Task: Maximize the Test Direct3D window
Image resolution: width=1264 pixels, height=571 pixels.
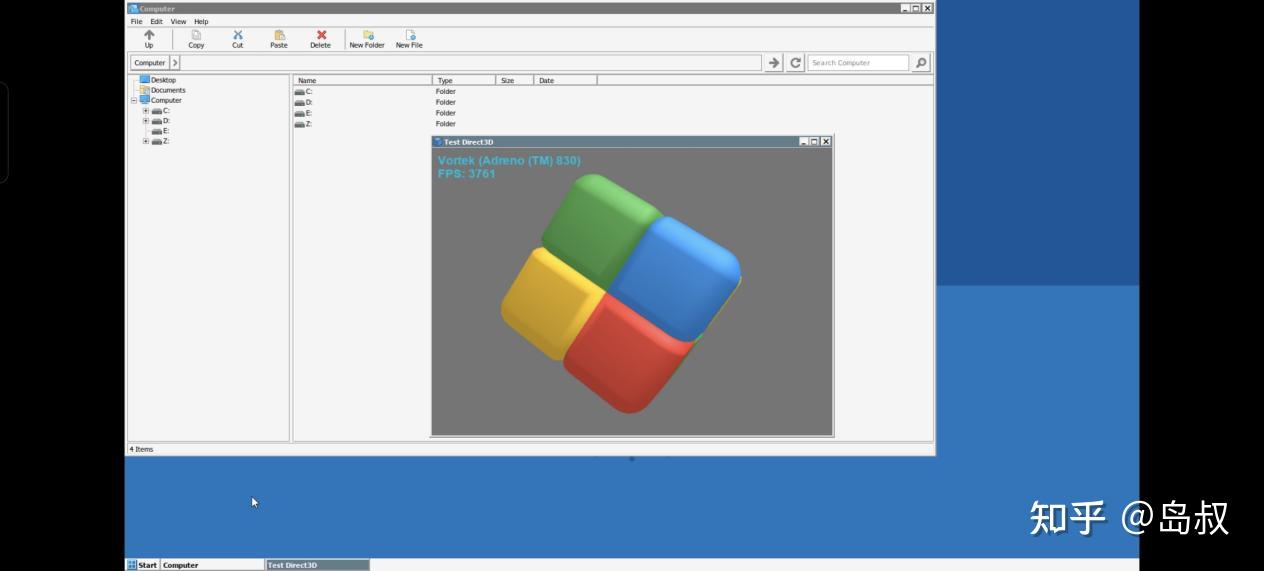Action: pyautogui.click(x=815, y=142)
